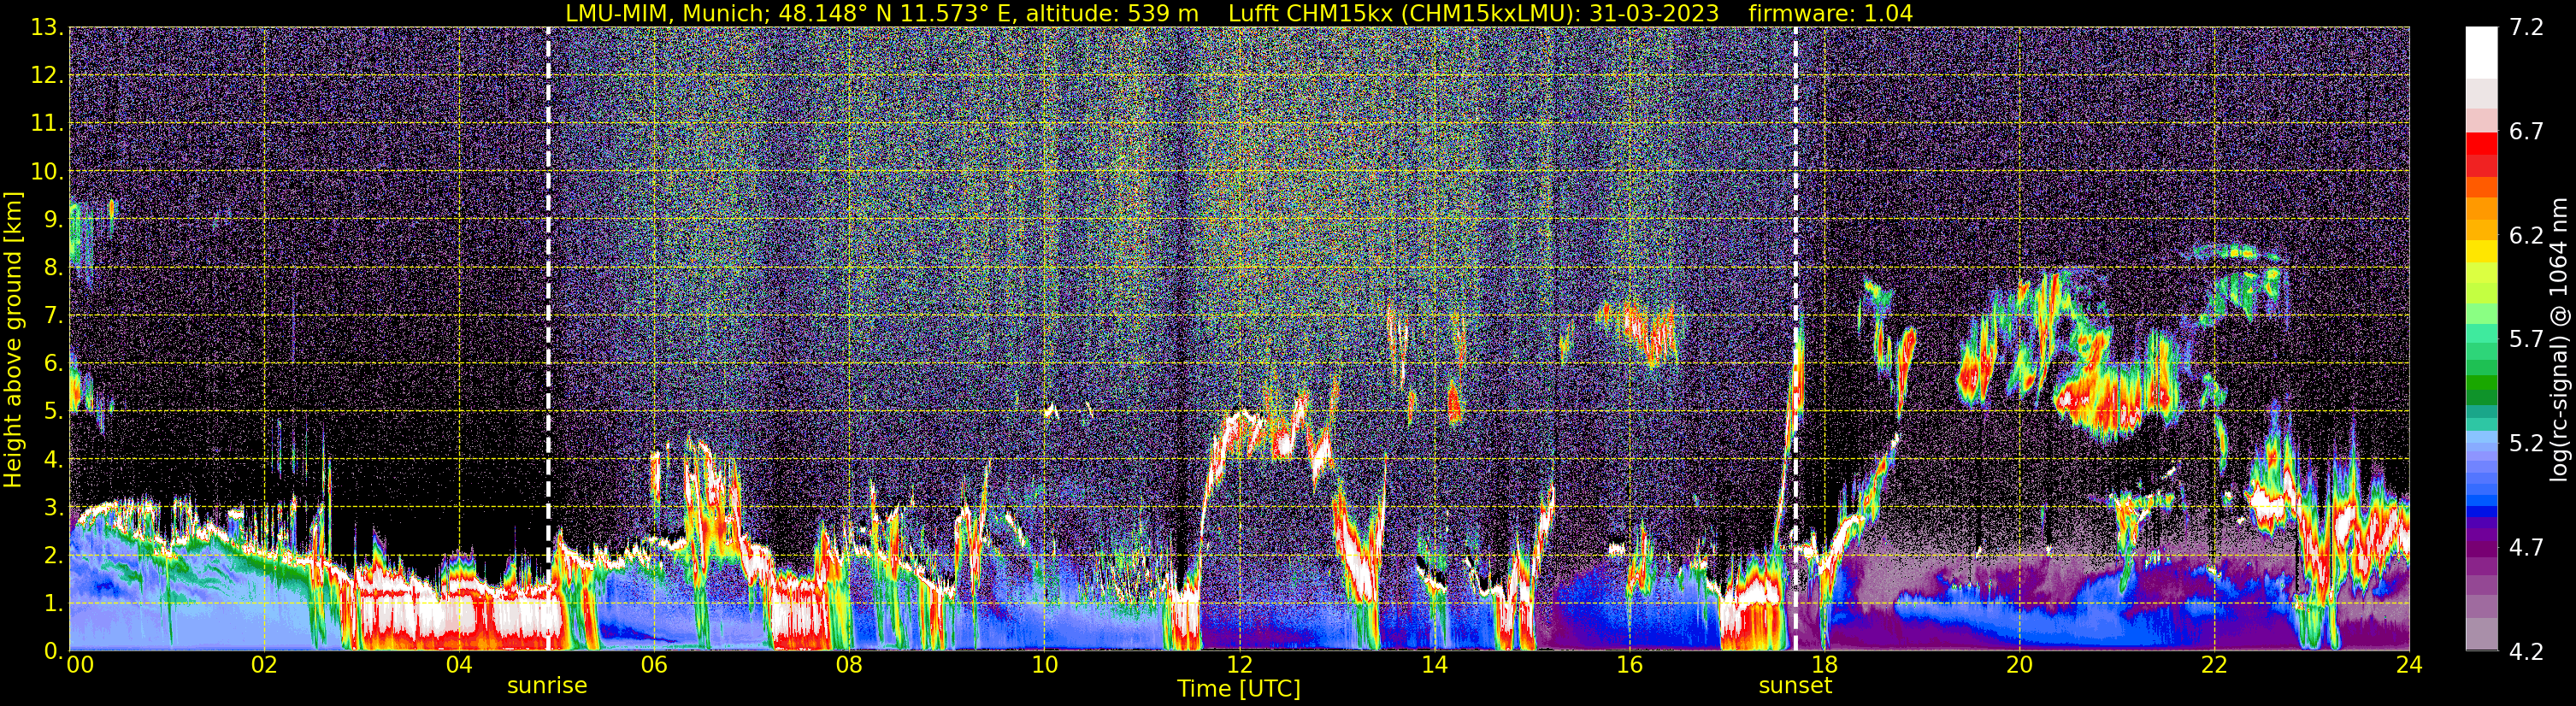
Task: Click the x-axis tick label "10"
Action: [1044, 666]
